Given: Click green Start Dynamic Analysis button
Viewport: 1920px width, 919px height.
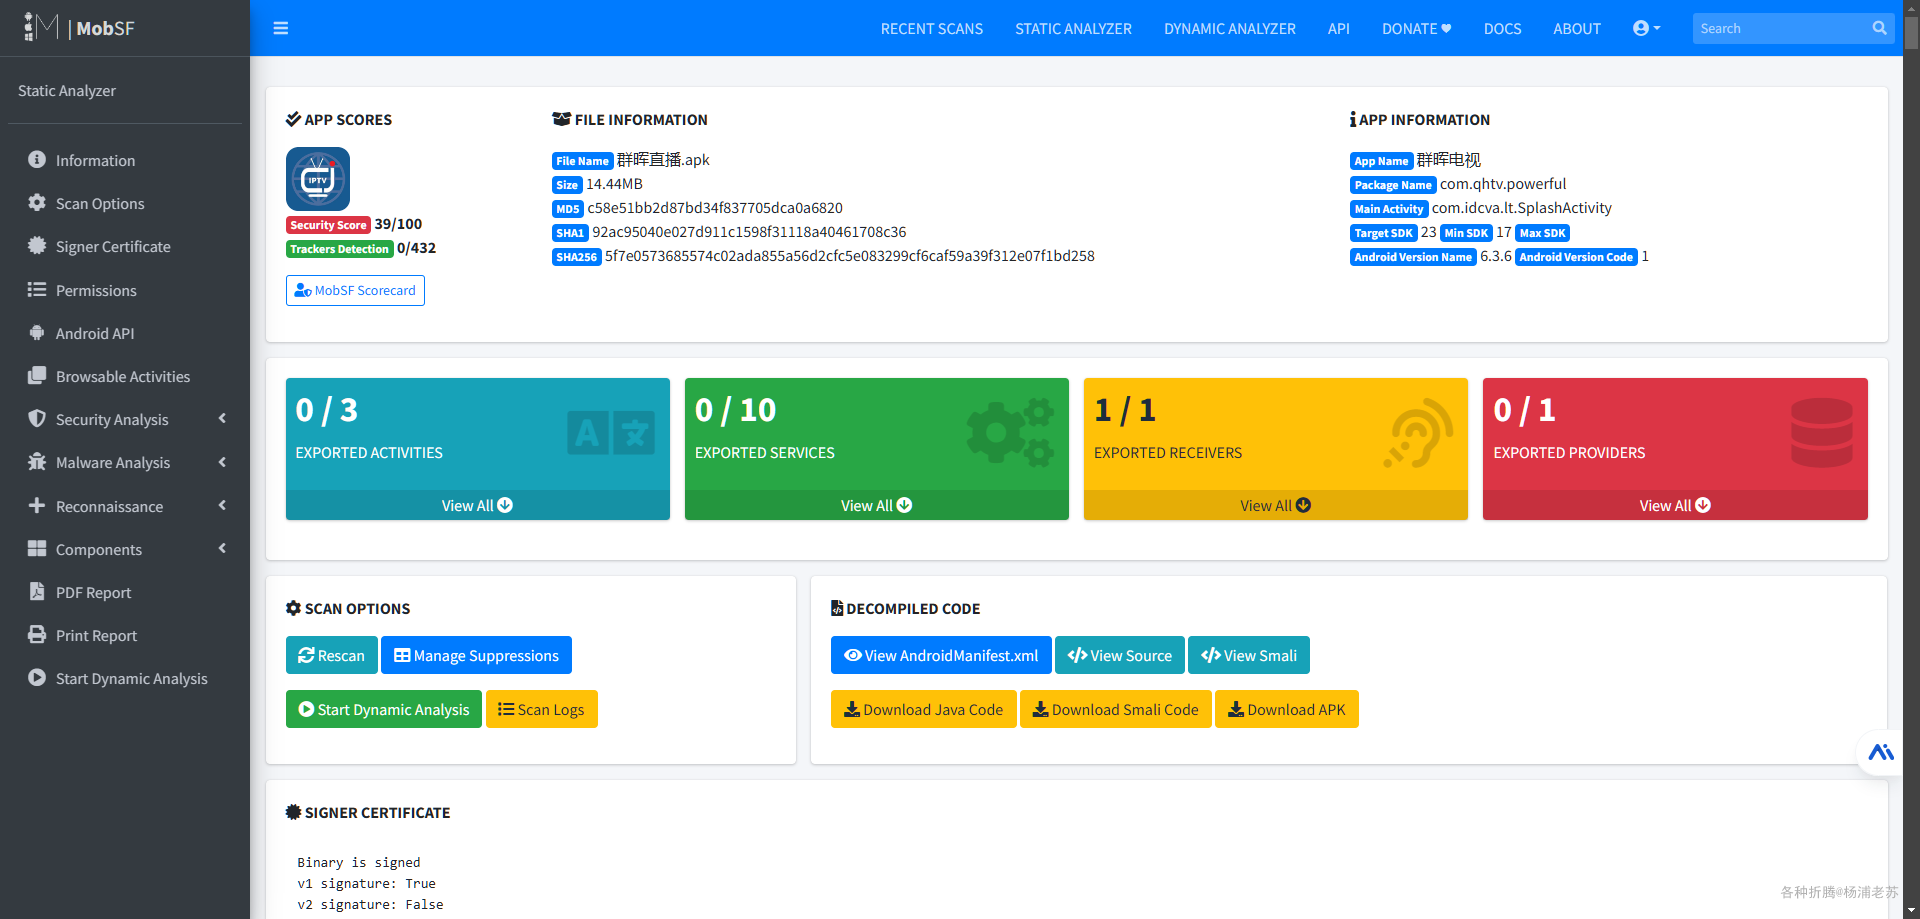Looking at the screenshot, I should coord(384,709).
